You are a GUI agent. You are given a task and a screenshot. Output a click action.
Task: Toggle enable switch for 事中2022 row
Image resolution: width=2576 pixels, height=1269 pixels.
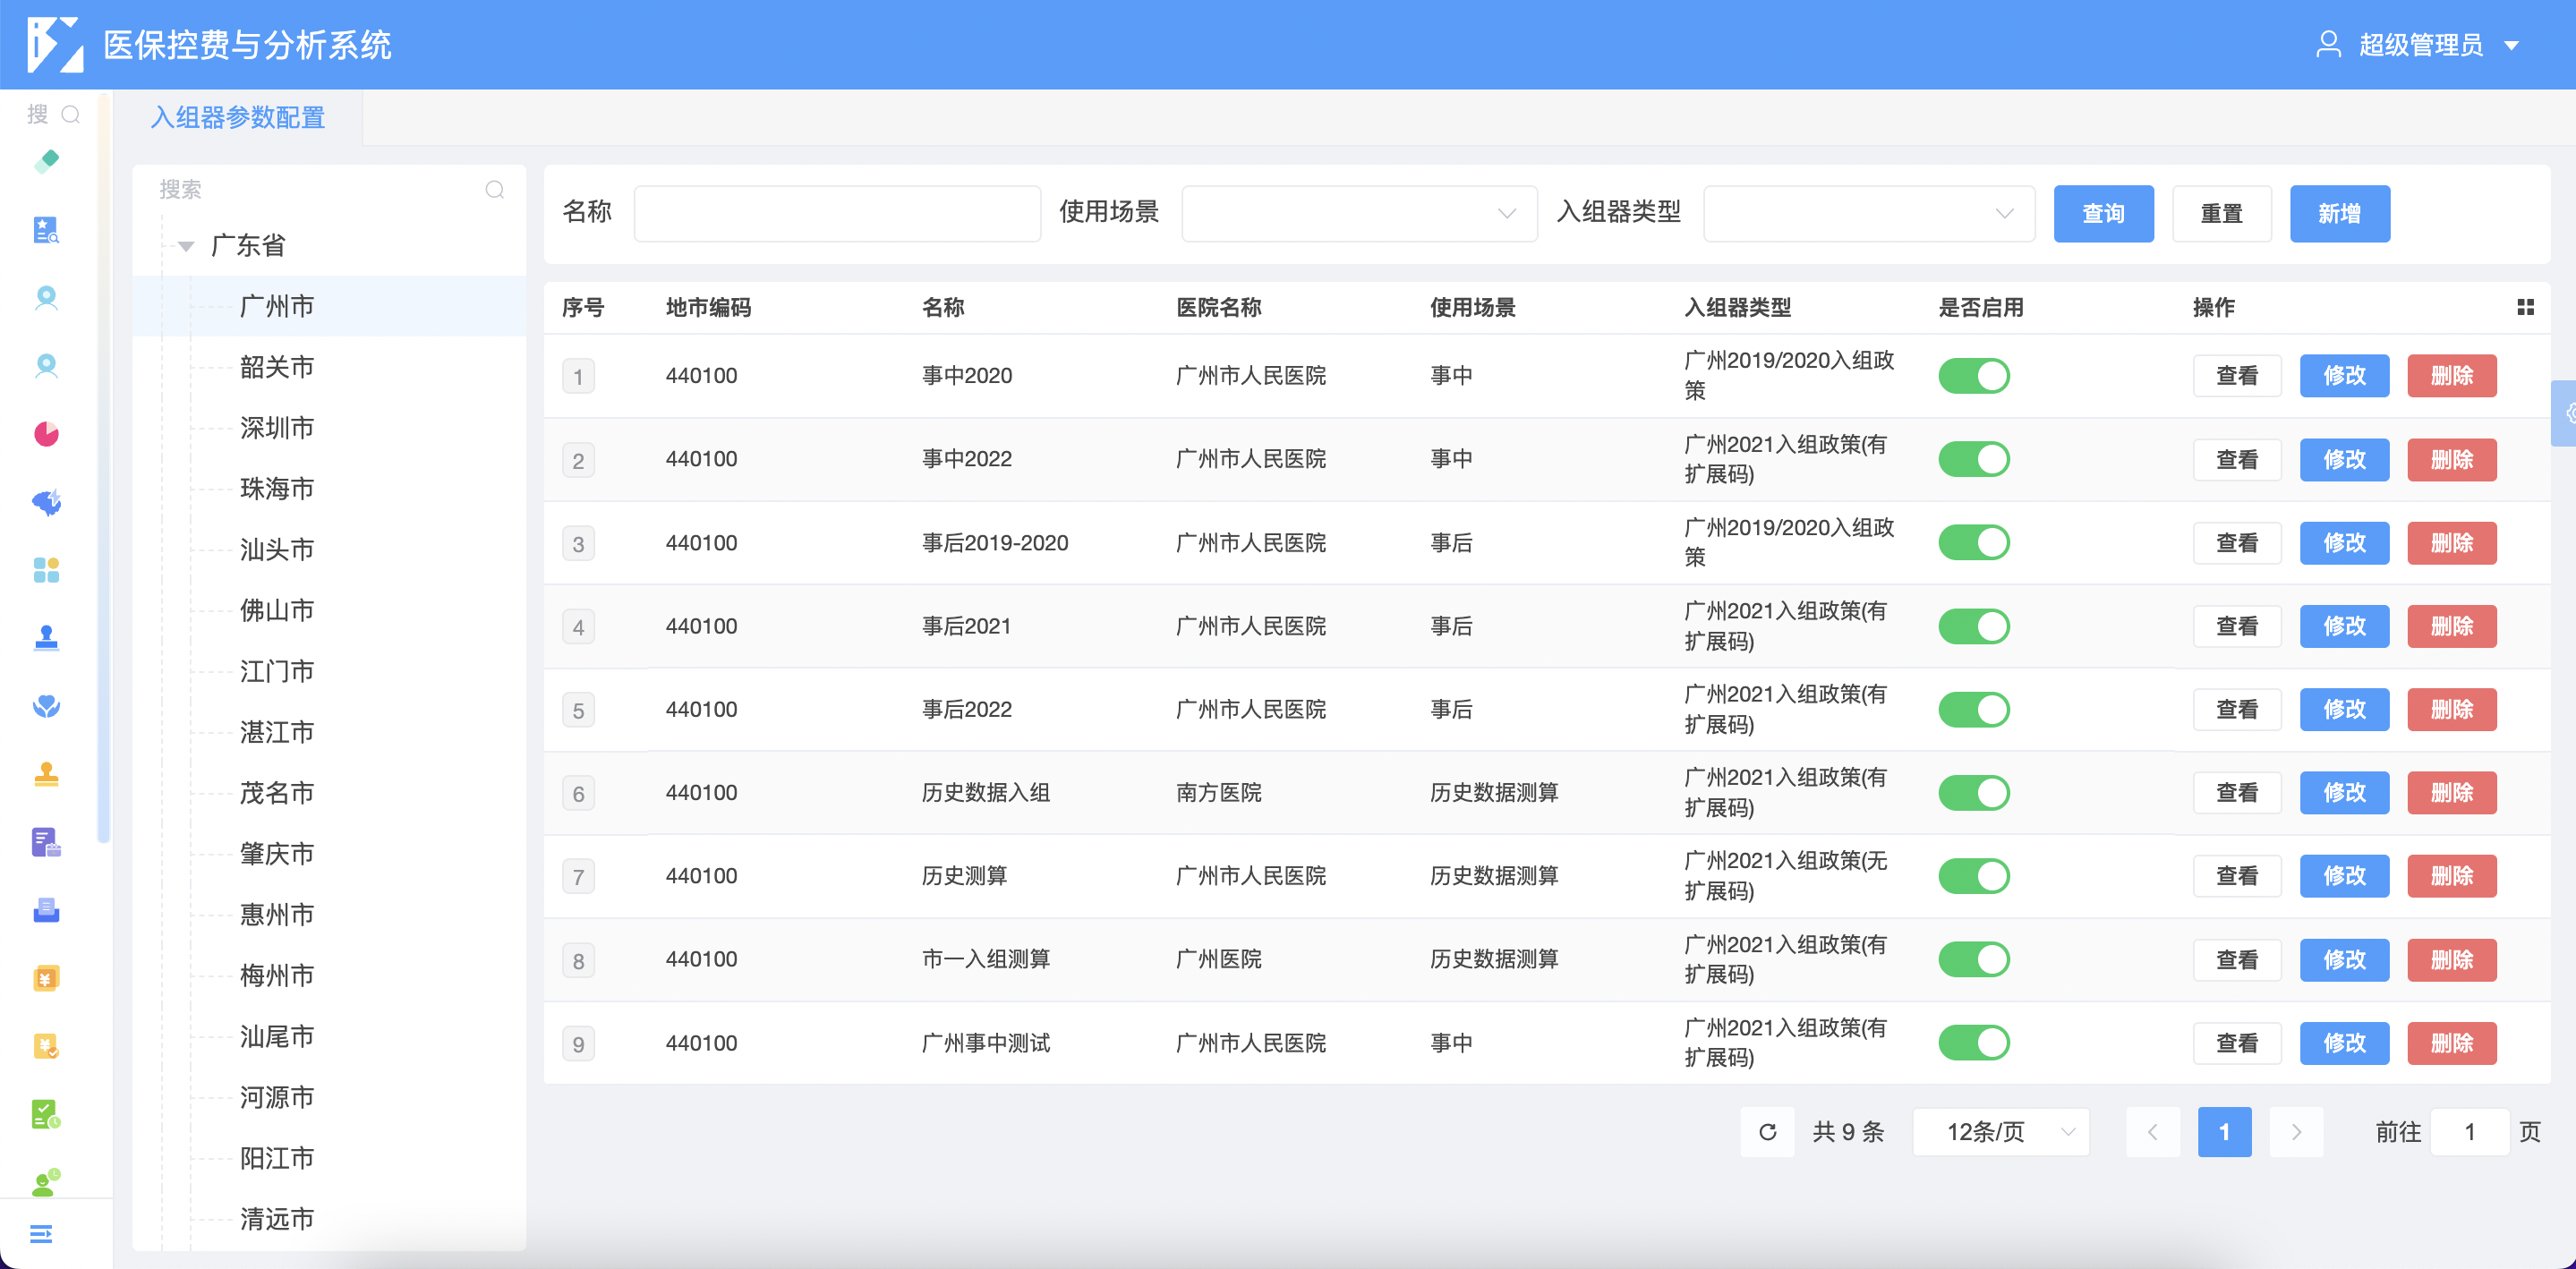click(x=1974, y=459)
